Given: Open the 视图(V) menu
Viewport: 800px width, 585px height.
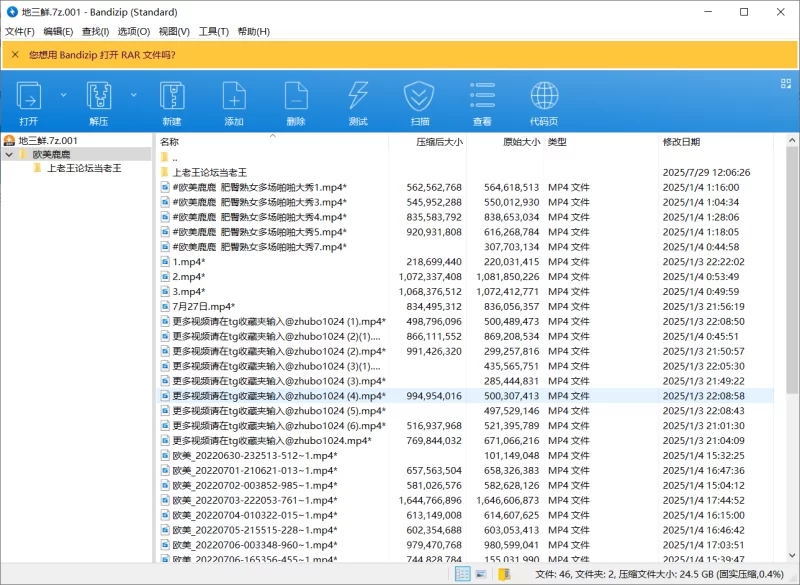Looking at the screenshot, I should pyautogui.click(x=174, y=32).
